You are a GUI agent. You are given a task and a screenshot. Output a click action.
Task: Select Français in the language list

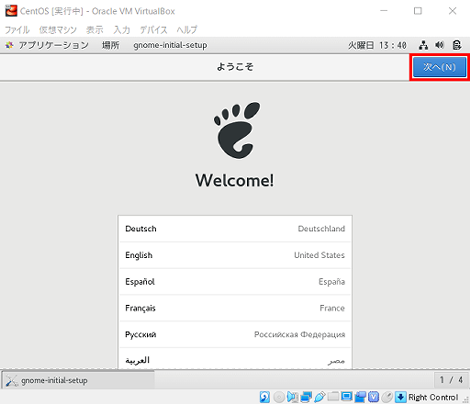pos(235,308)
